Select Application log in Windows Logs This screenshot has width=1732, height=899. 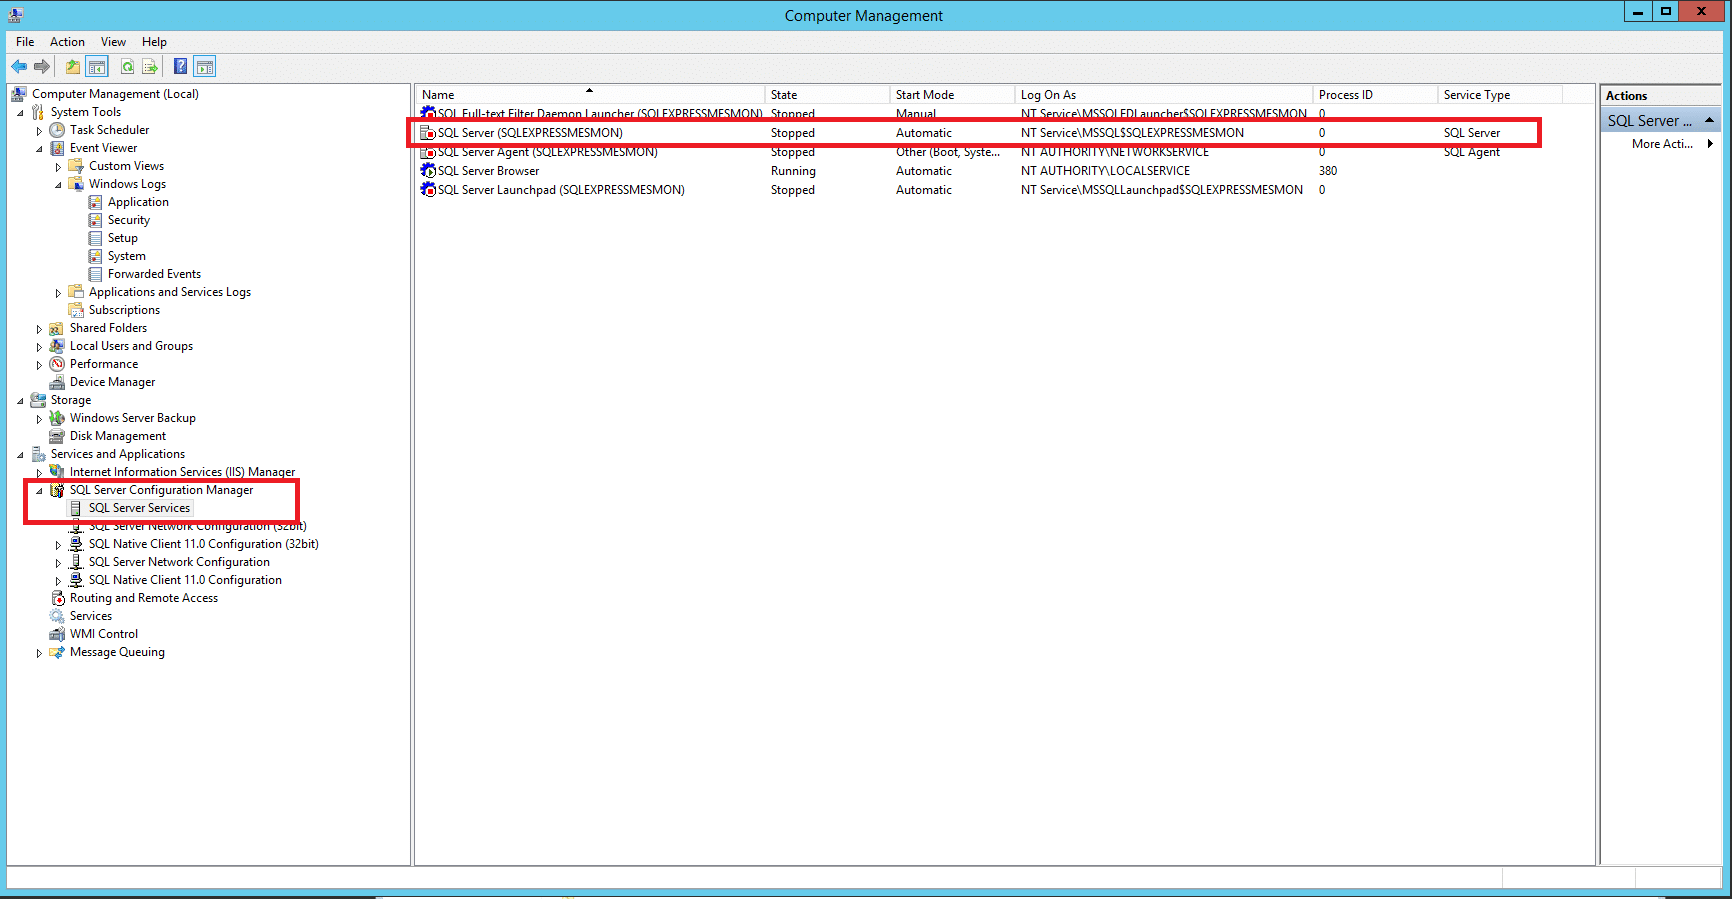[138, 202]
